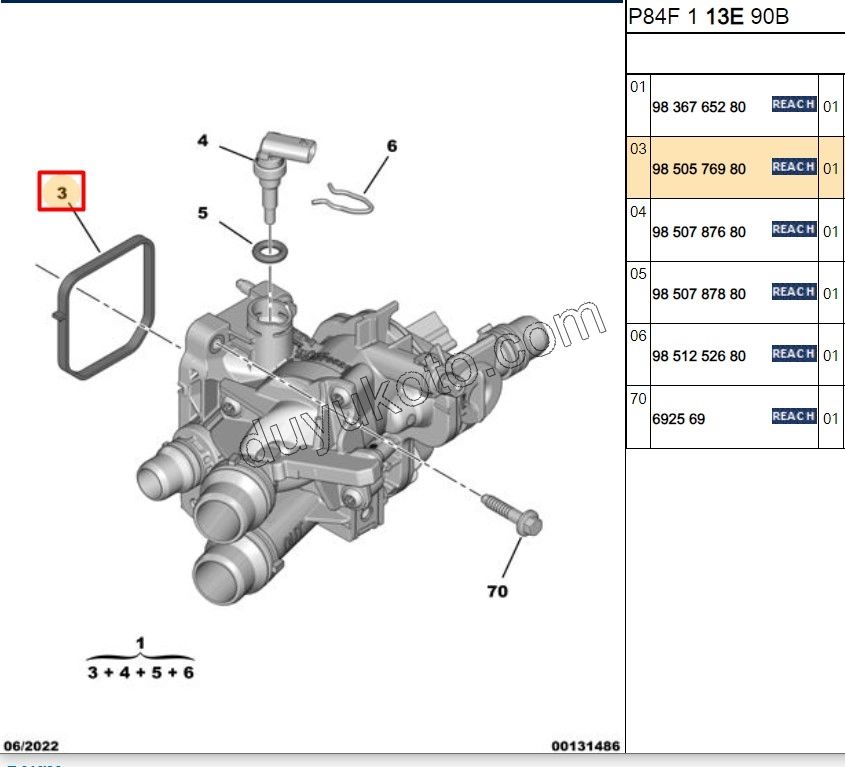Click the highlighted callout 3 in the diagram
The width and height of the screenshot is (845, 767).
[x=61, y=191]
